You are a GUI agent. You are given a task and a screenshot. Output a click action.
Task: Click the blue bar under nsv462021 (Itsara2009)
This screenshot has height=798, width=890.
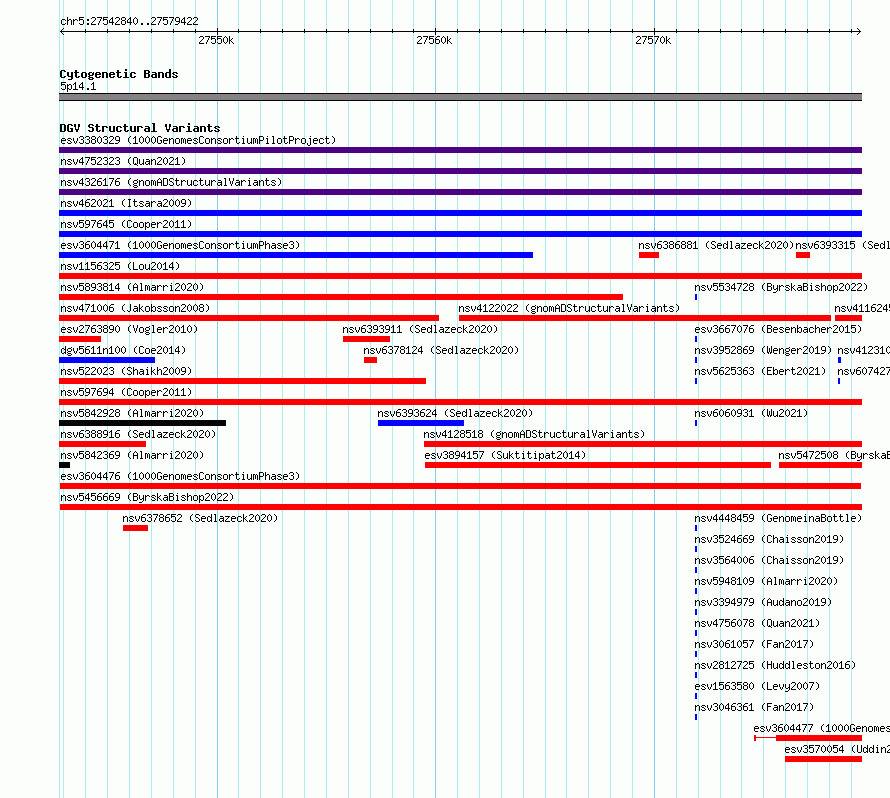[460, 213]
